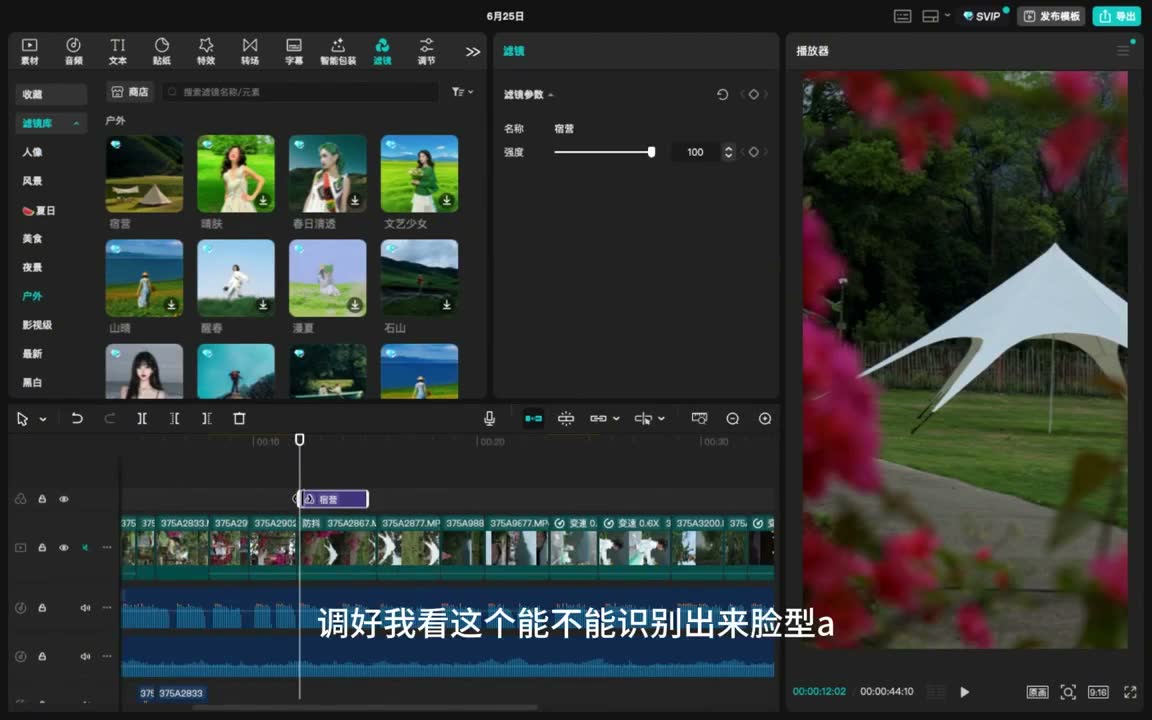Open the 9:16 aspect ratio selector
The height and width of the screenshot is (720, 1152).
pyautogui.click(x=1098, y=692)
